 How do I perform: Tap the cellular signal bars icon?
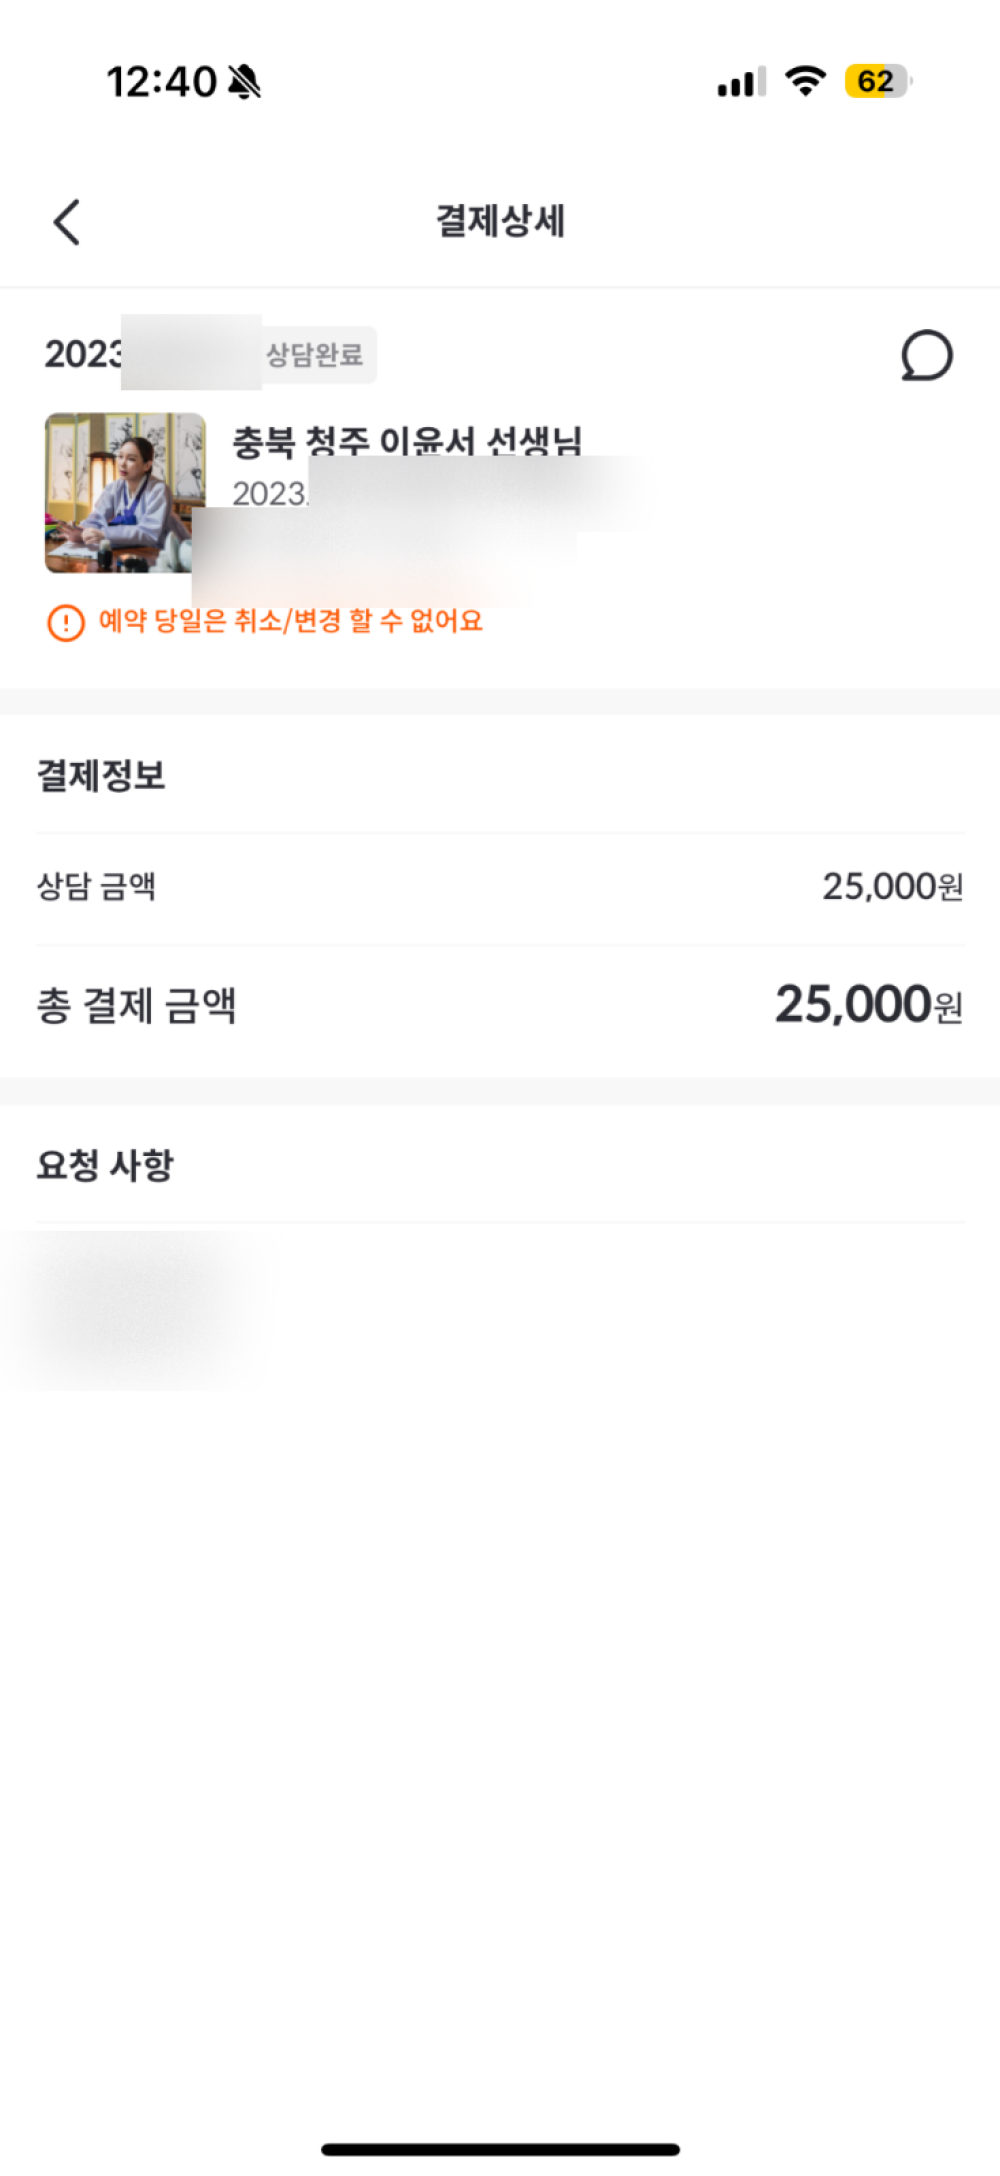click(x=741, y=83)
